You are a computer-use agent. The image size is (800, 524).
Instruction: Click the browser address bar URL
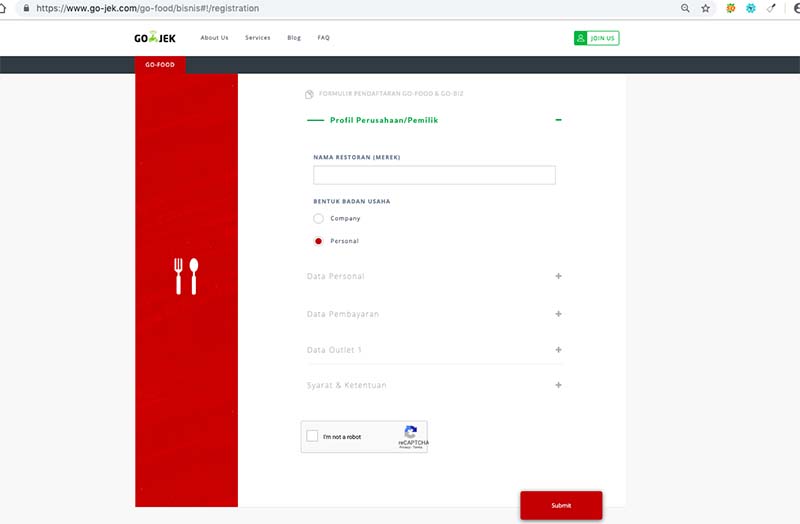147,8
